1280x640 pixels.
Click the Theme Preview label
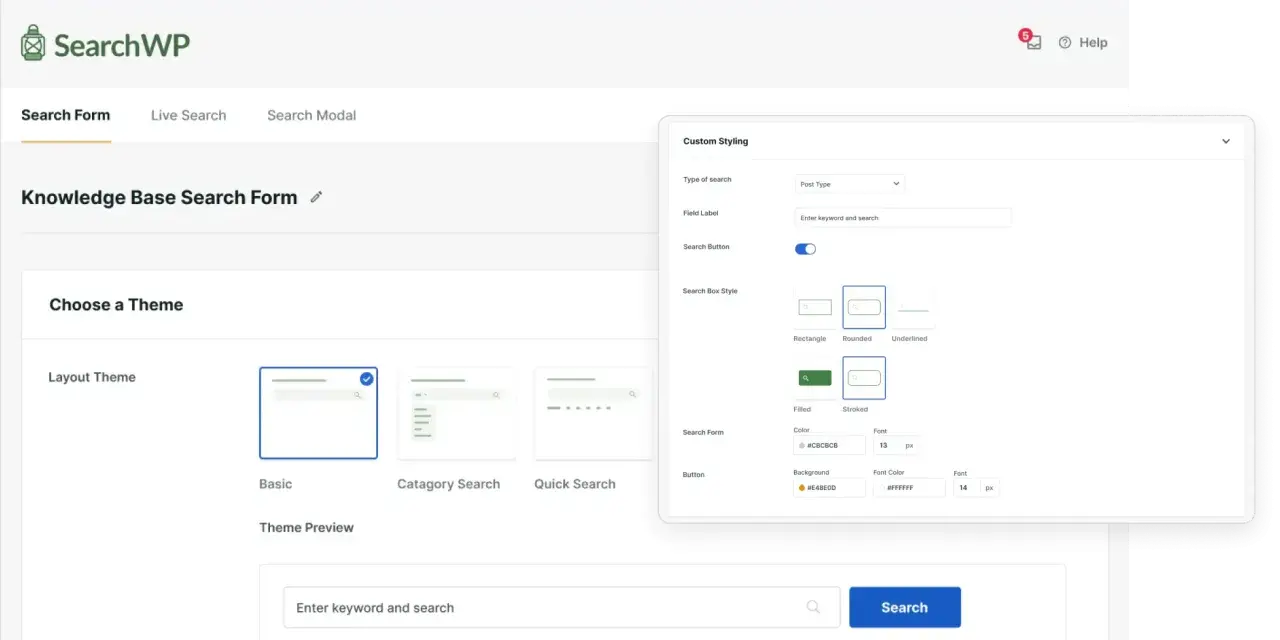click(306, 527)
